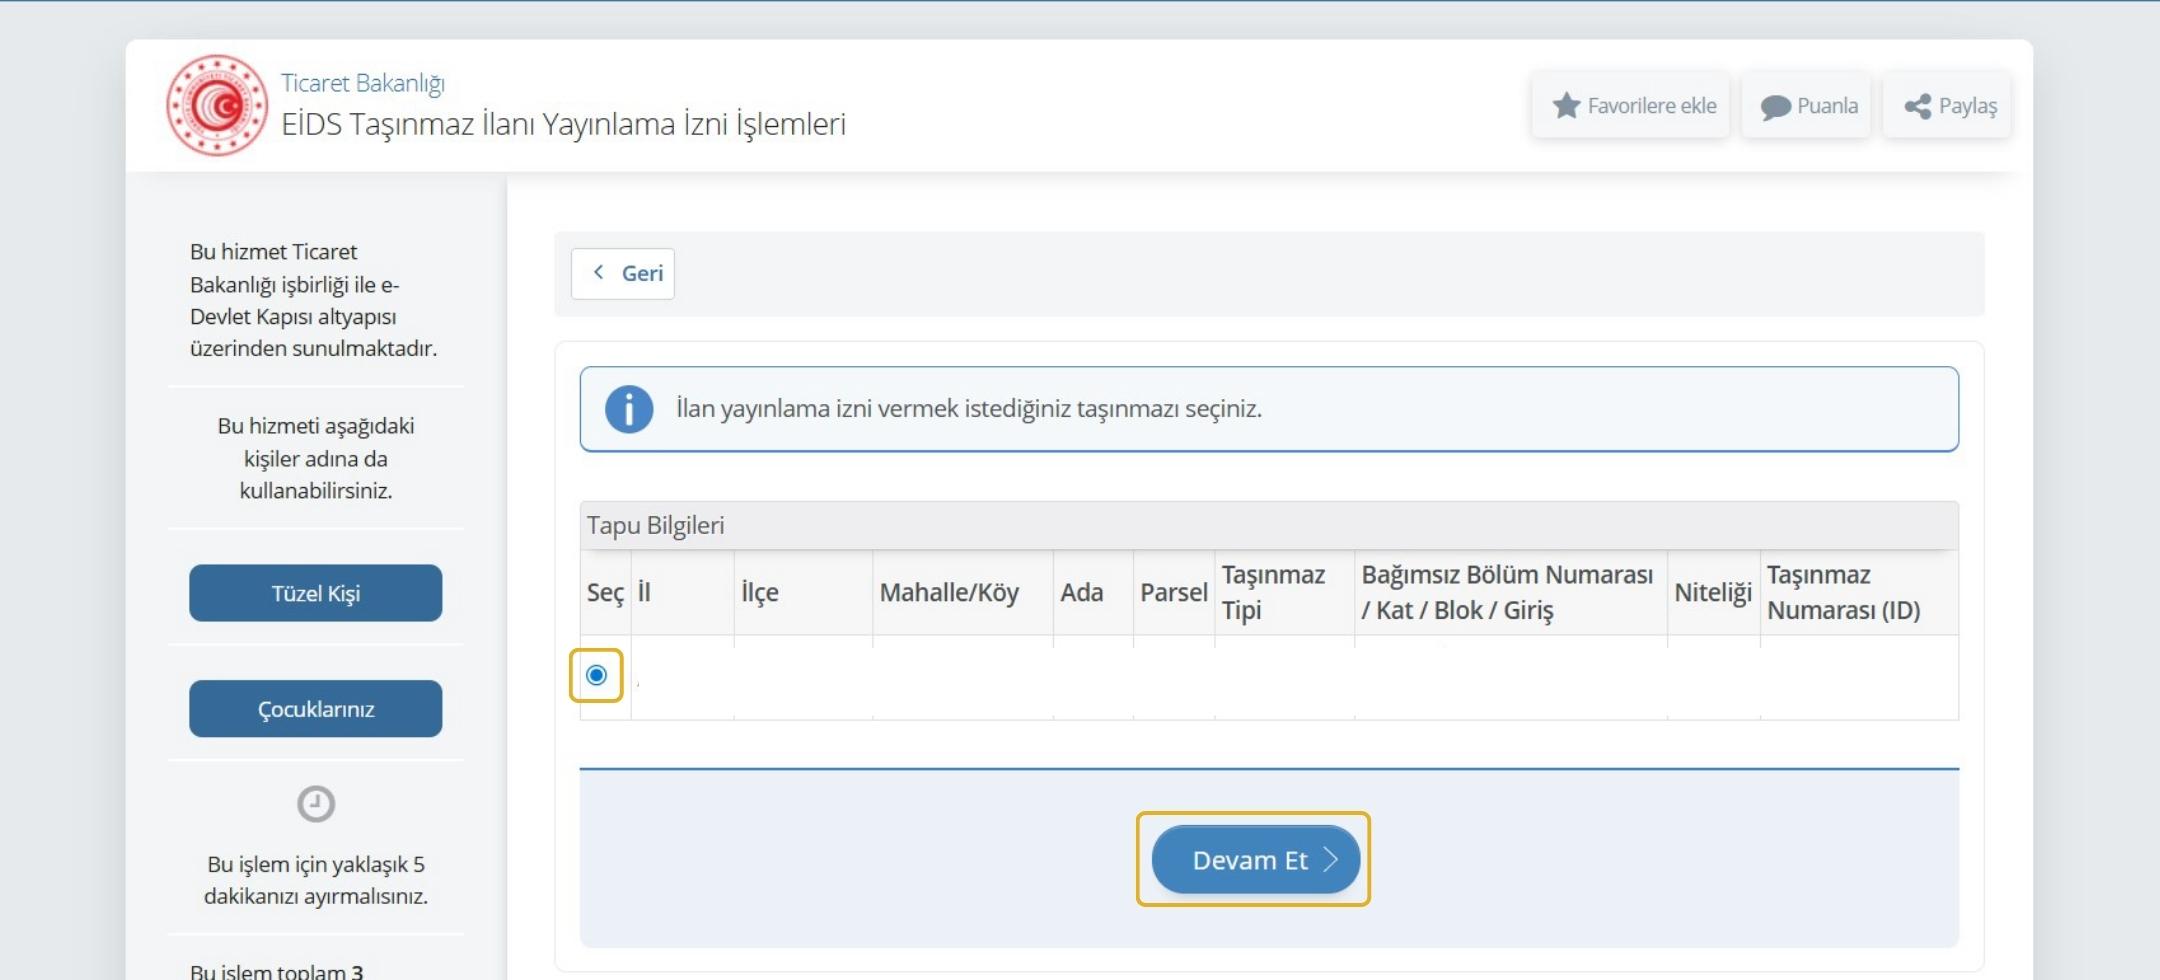Select the single row in Tapu Bilgileri table

pyautogui.click(x=598, y=676)
